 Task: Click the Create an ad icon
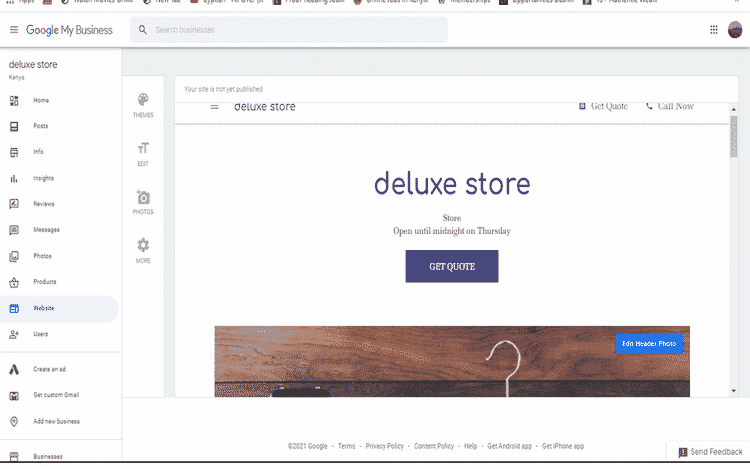click(14, 369)
